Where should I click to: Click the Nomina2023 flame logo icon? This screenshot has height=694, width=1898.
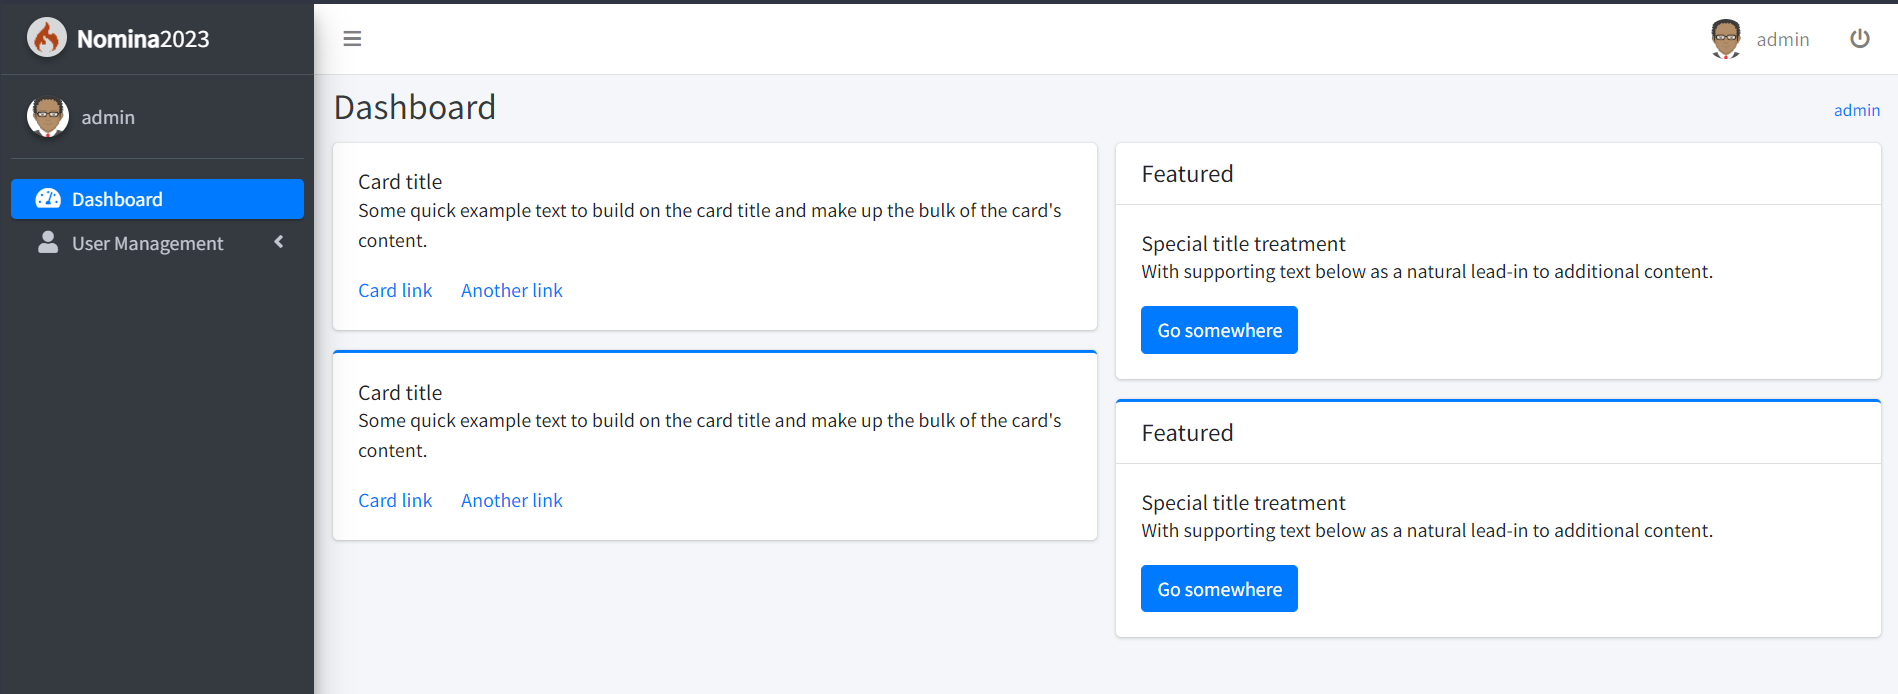[46, 38]
